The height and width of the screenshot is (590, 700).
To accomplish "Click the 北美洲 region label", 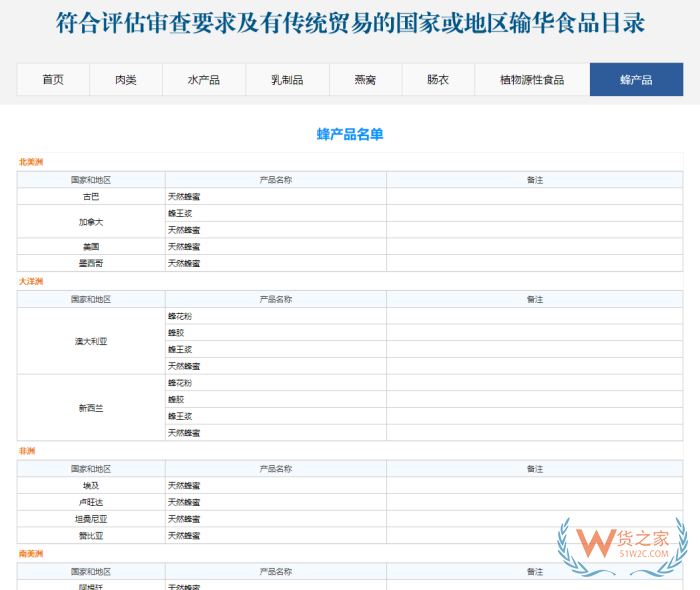I will coord(31,162).
